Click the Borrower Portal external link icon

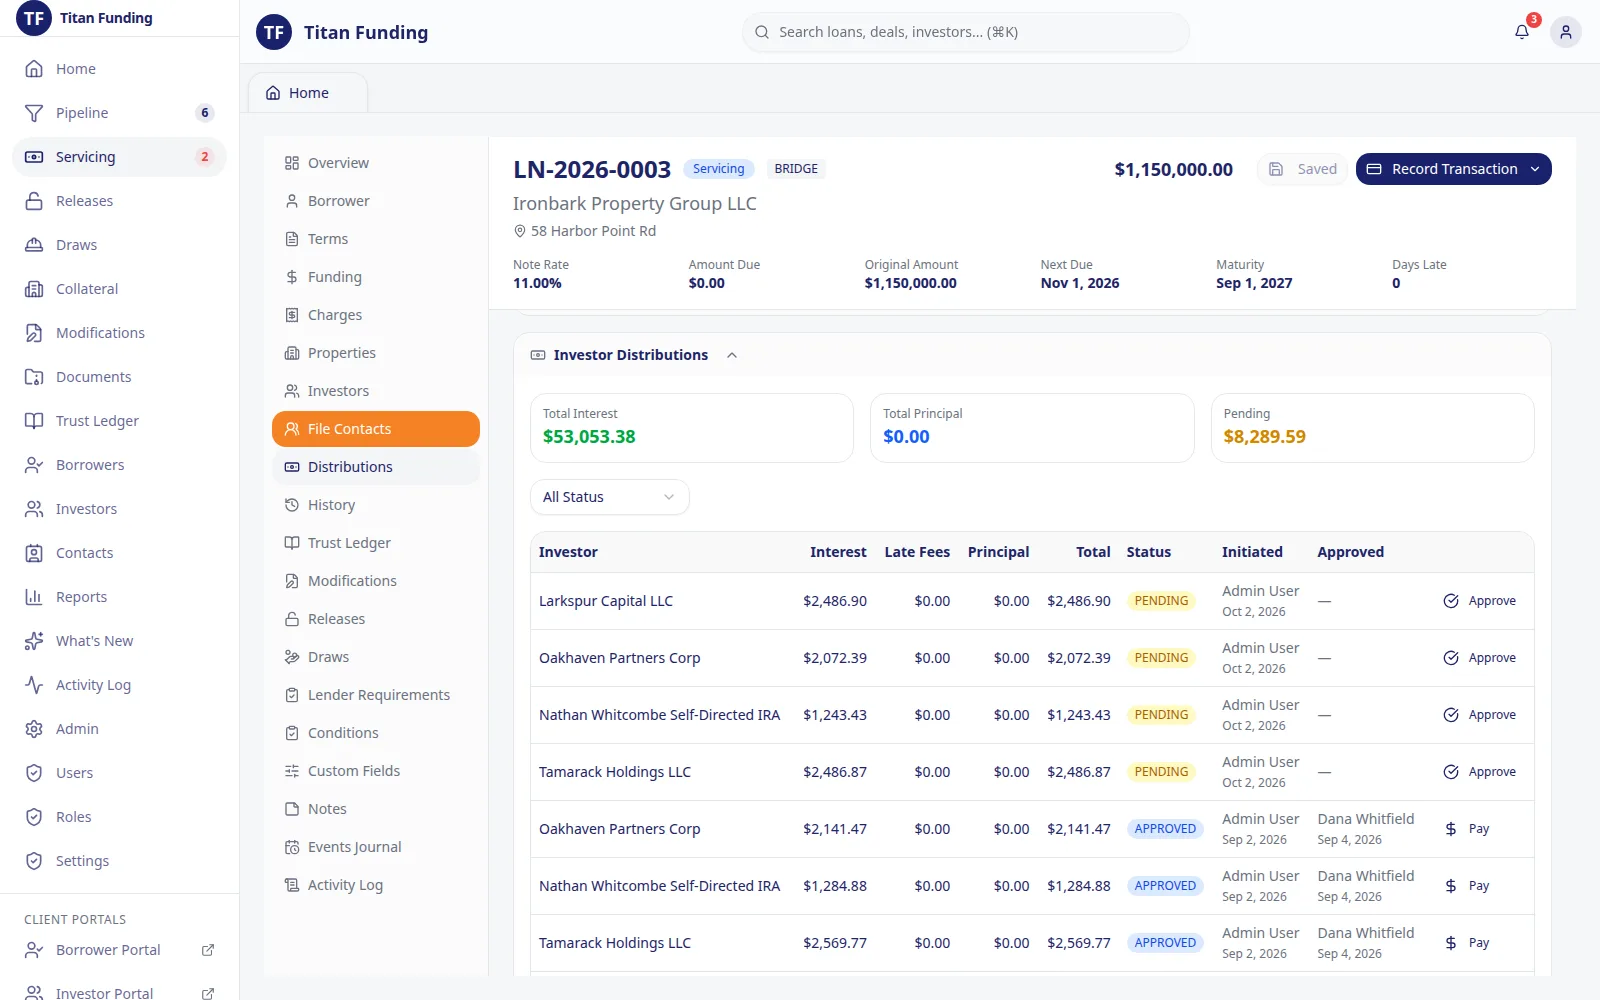coord(208,950)
